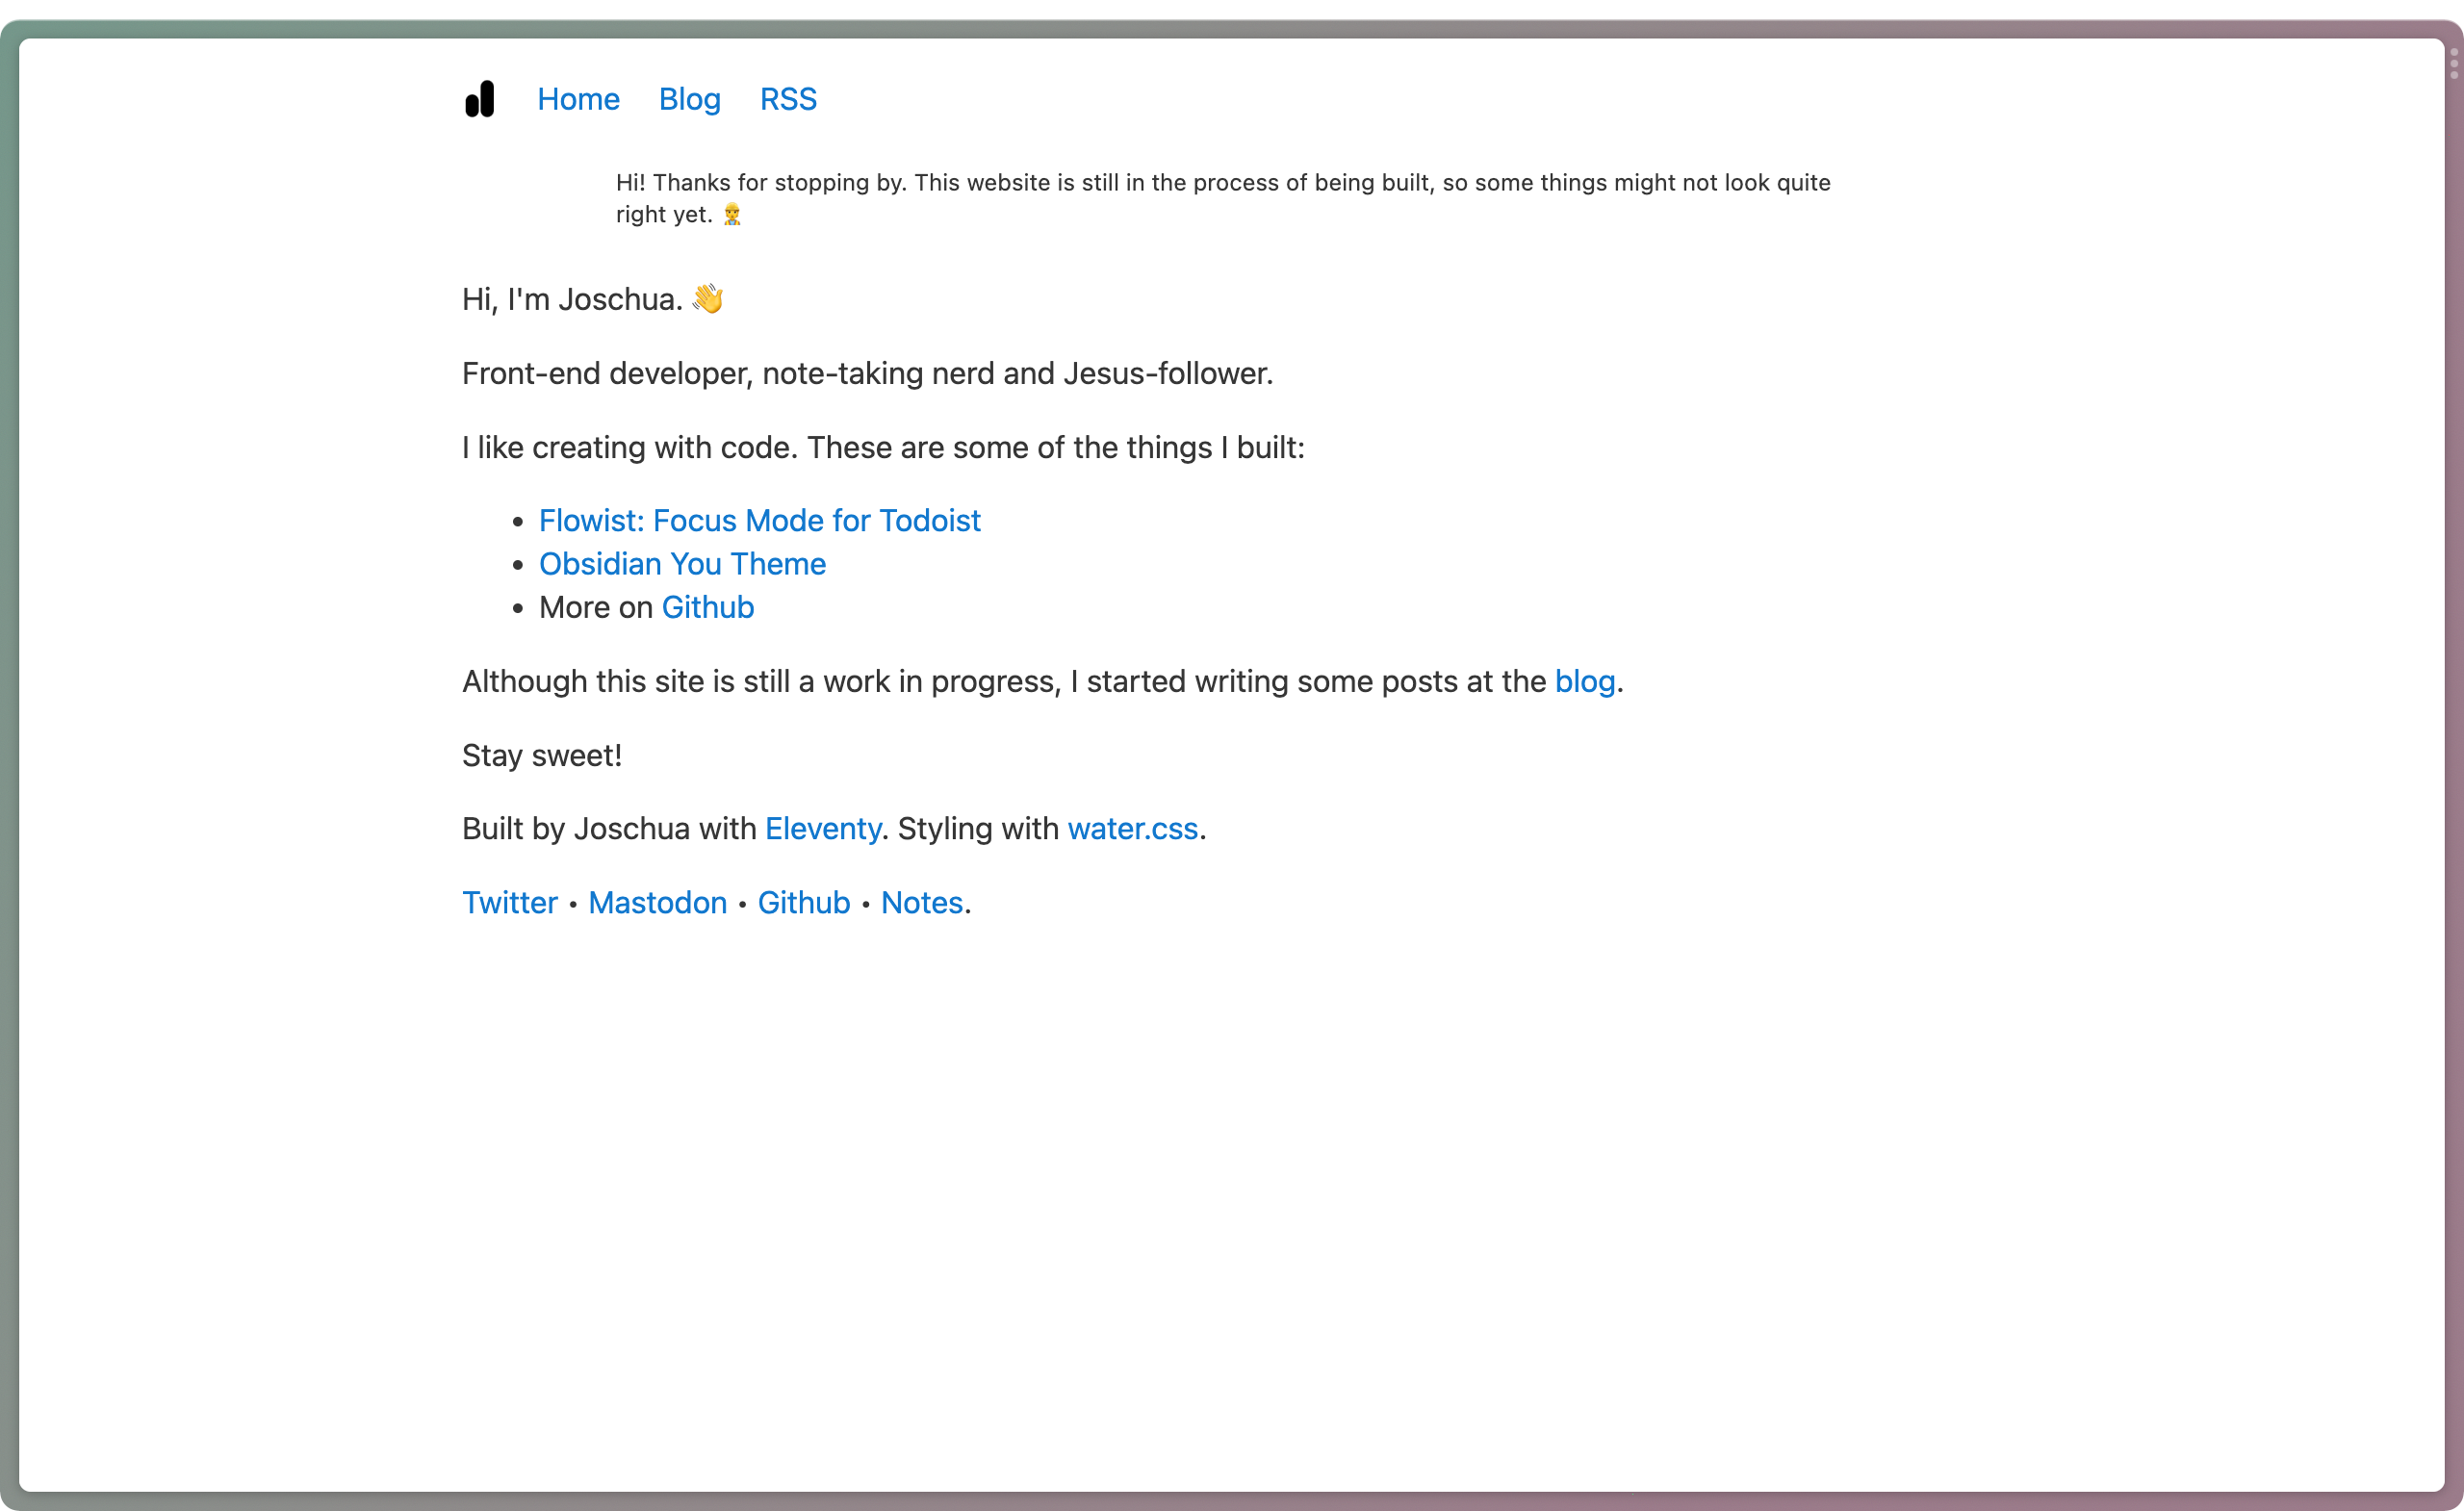The height and width of the screenshot is (1511, 2464).
Task: Click the site logo icon
Action: click(x=480, y=98)
